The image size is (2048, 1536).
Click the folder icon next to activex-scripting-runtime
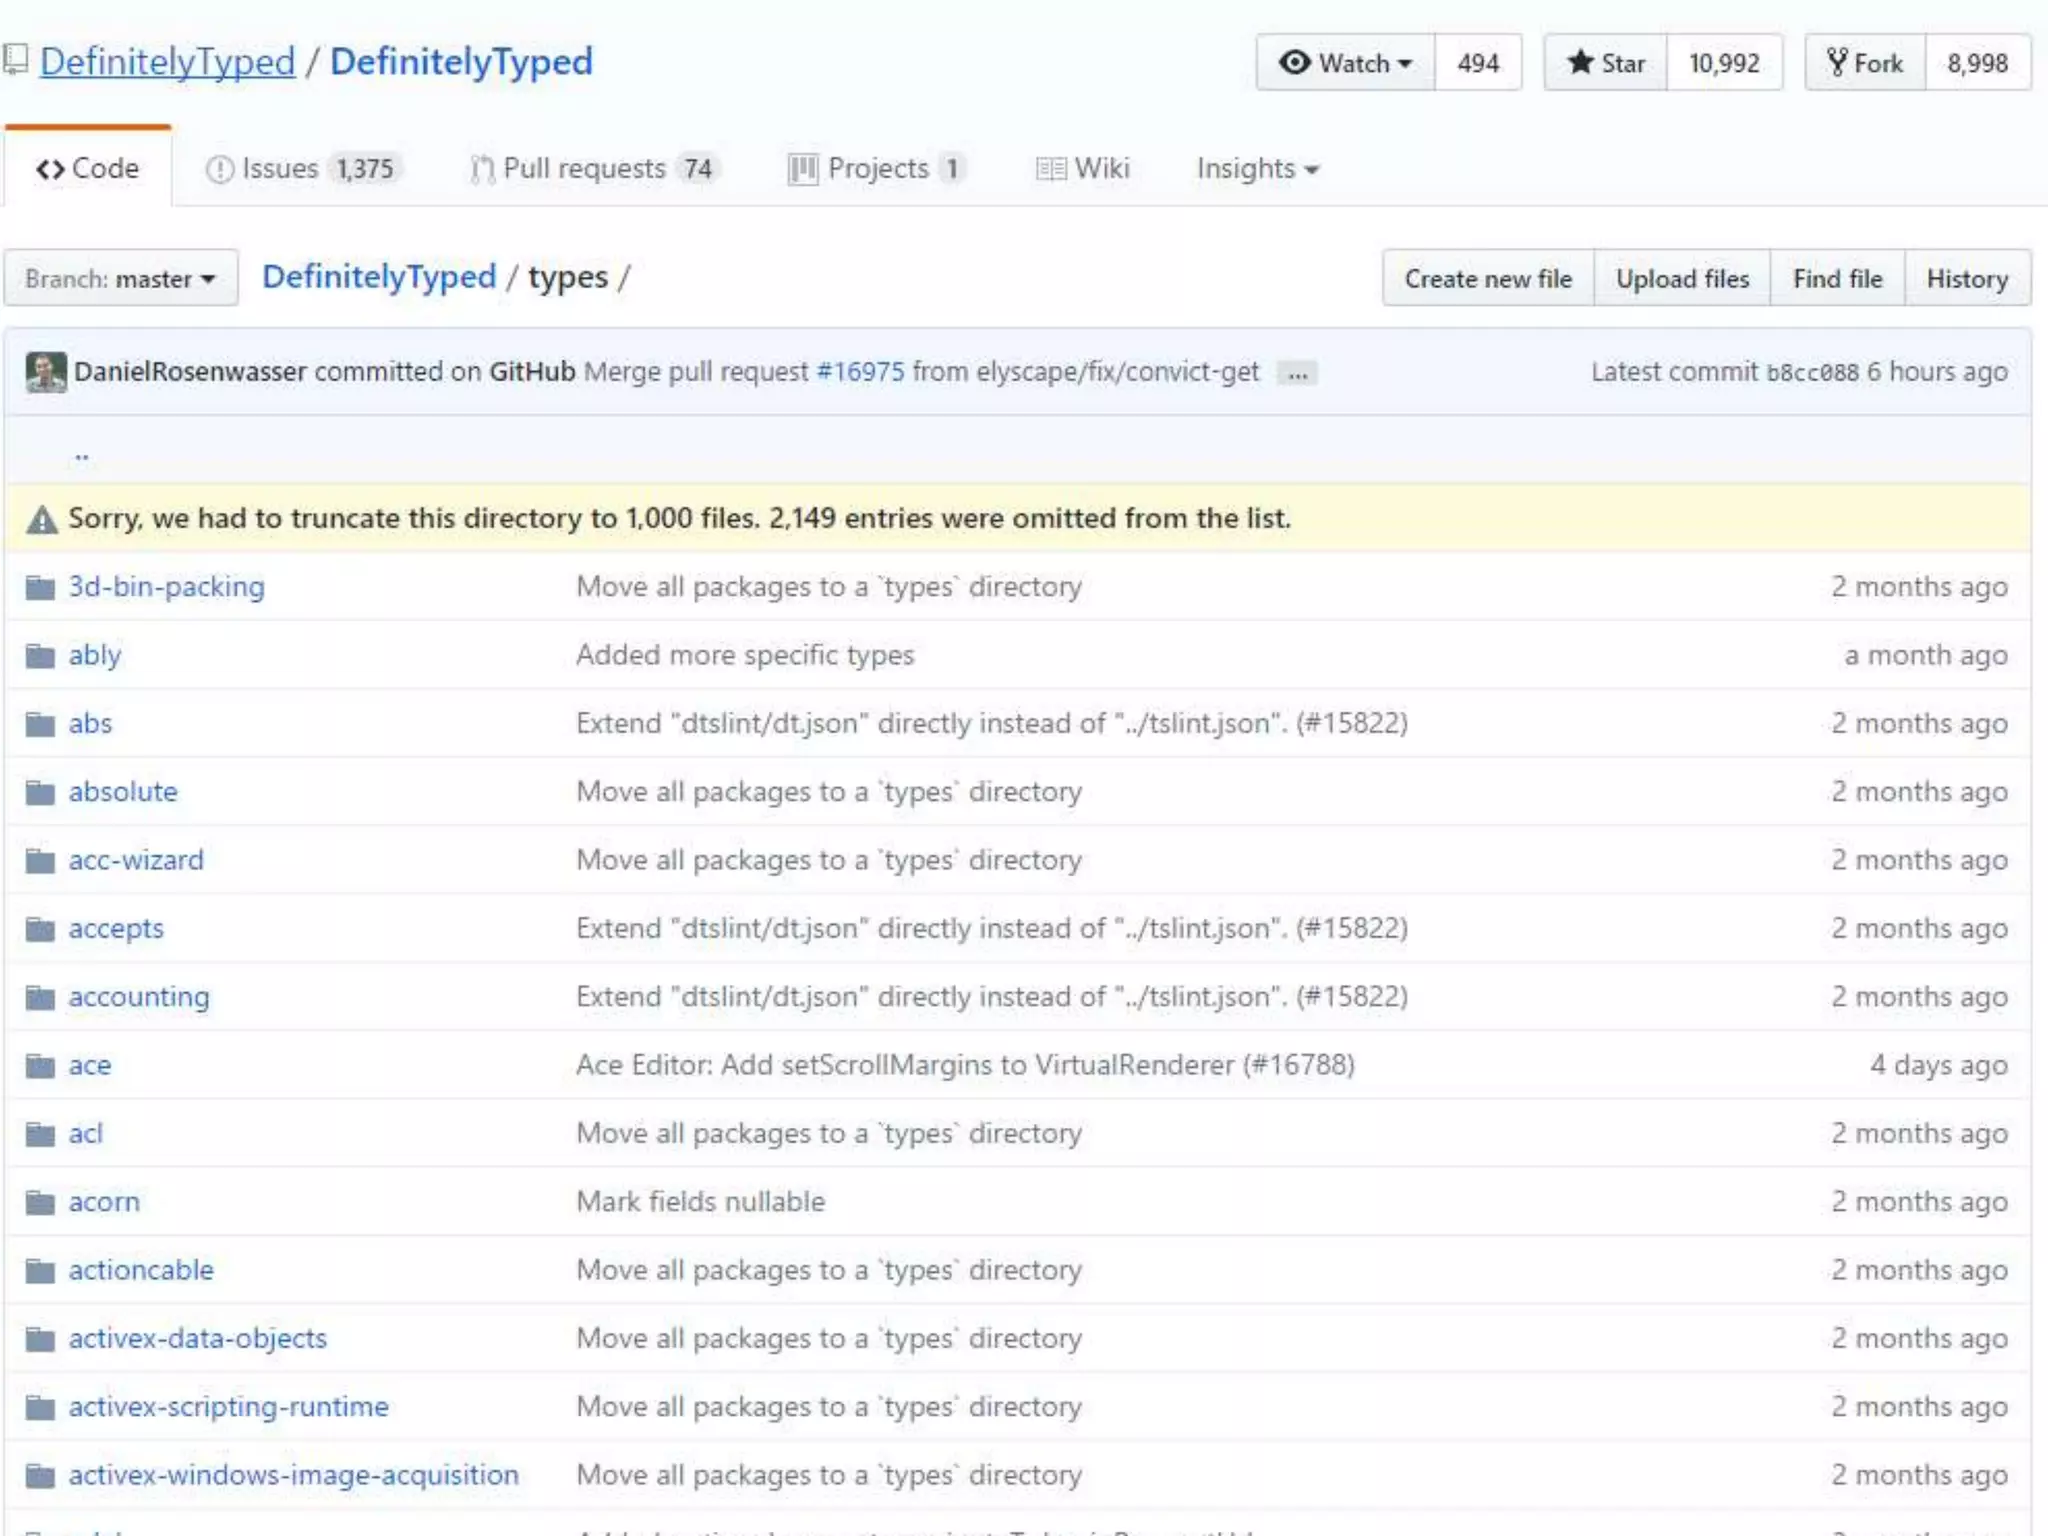coord(40,1408)
